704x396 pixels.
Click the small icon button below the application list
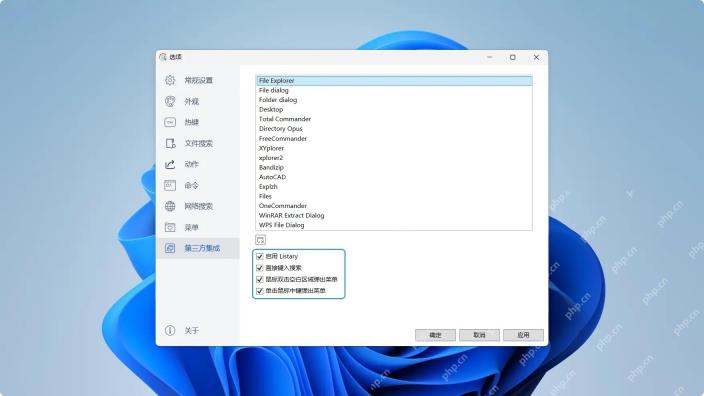click(260, 240)
